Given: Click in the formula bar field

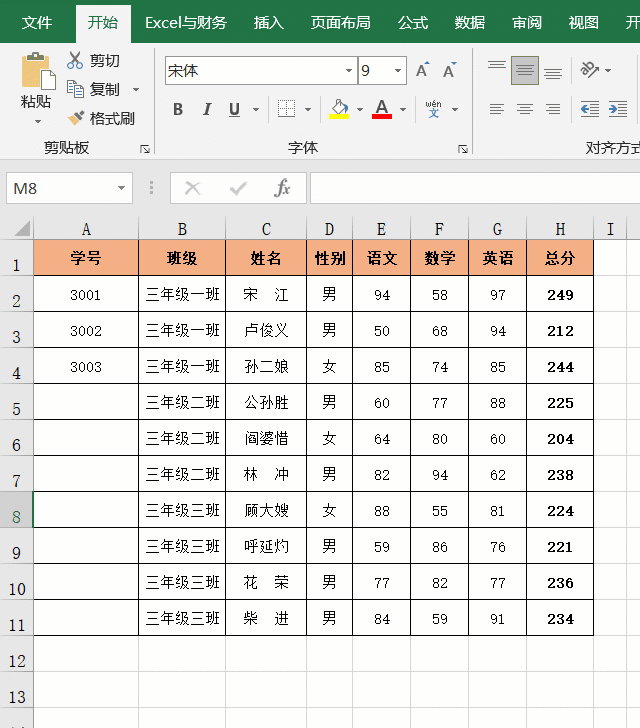Looking at the screenshot, I should pos(475,188).
